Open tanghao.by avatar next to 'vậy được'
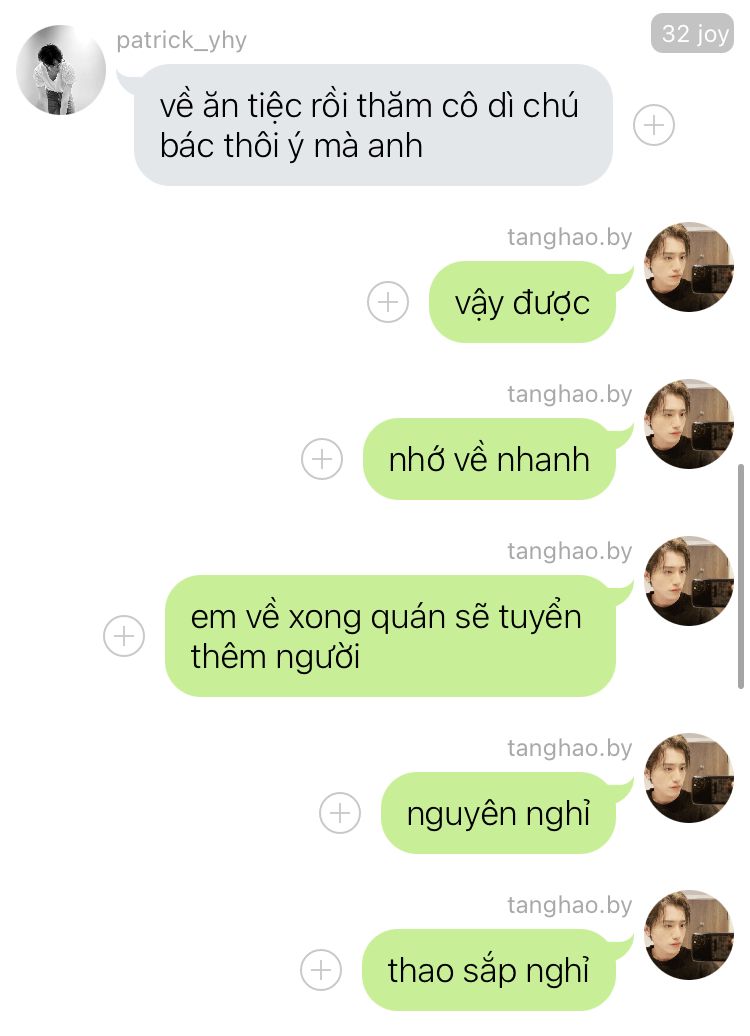 (x=689, y=267)
